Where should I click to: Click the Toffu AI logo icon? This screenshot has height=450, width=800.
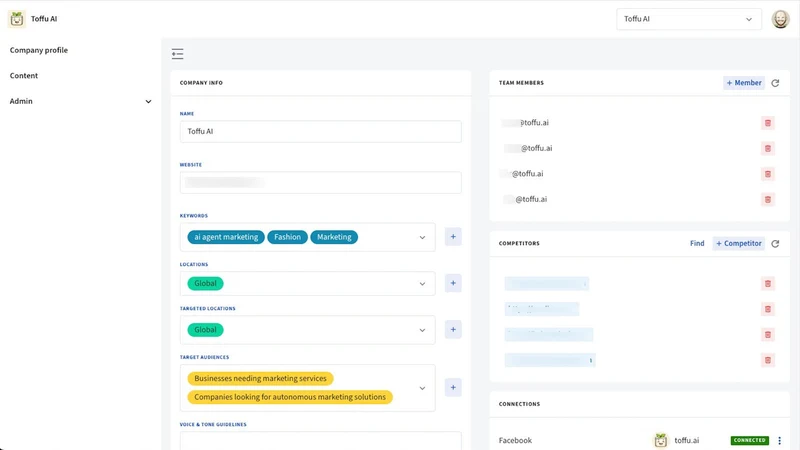tap(17, 19)
